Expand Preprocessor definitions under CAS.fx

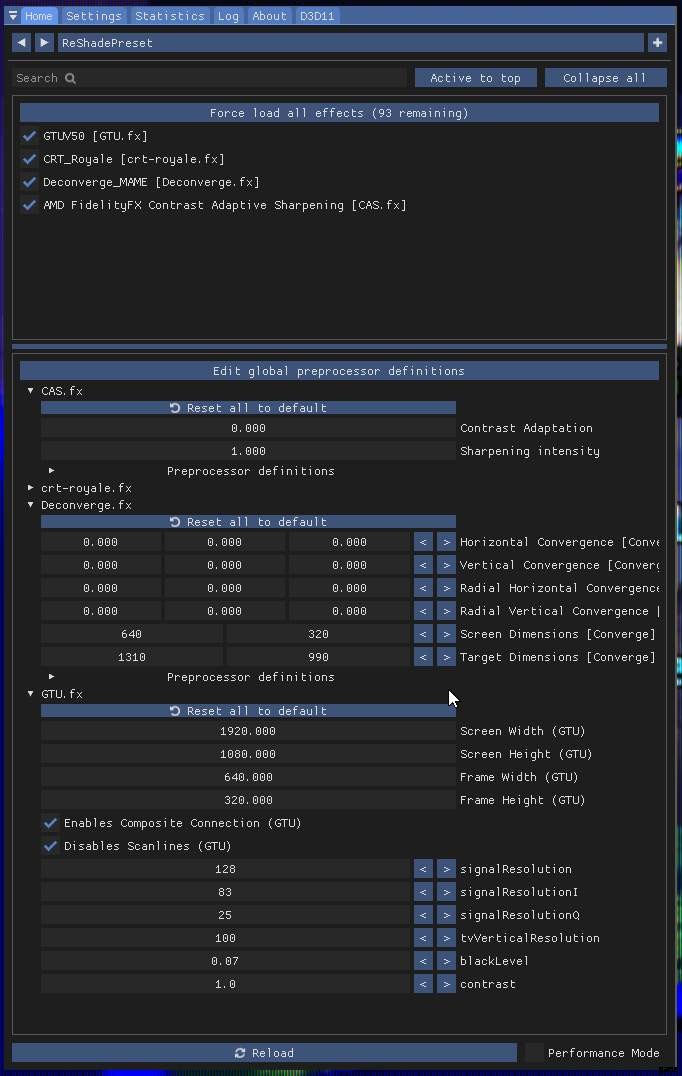click(x=52, y=471)
